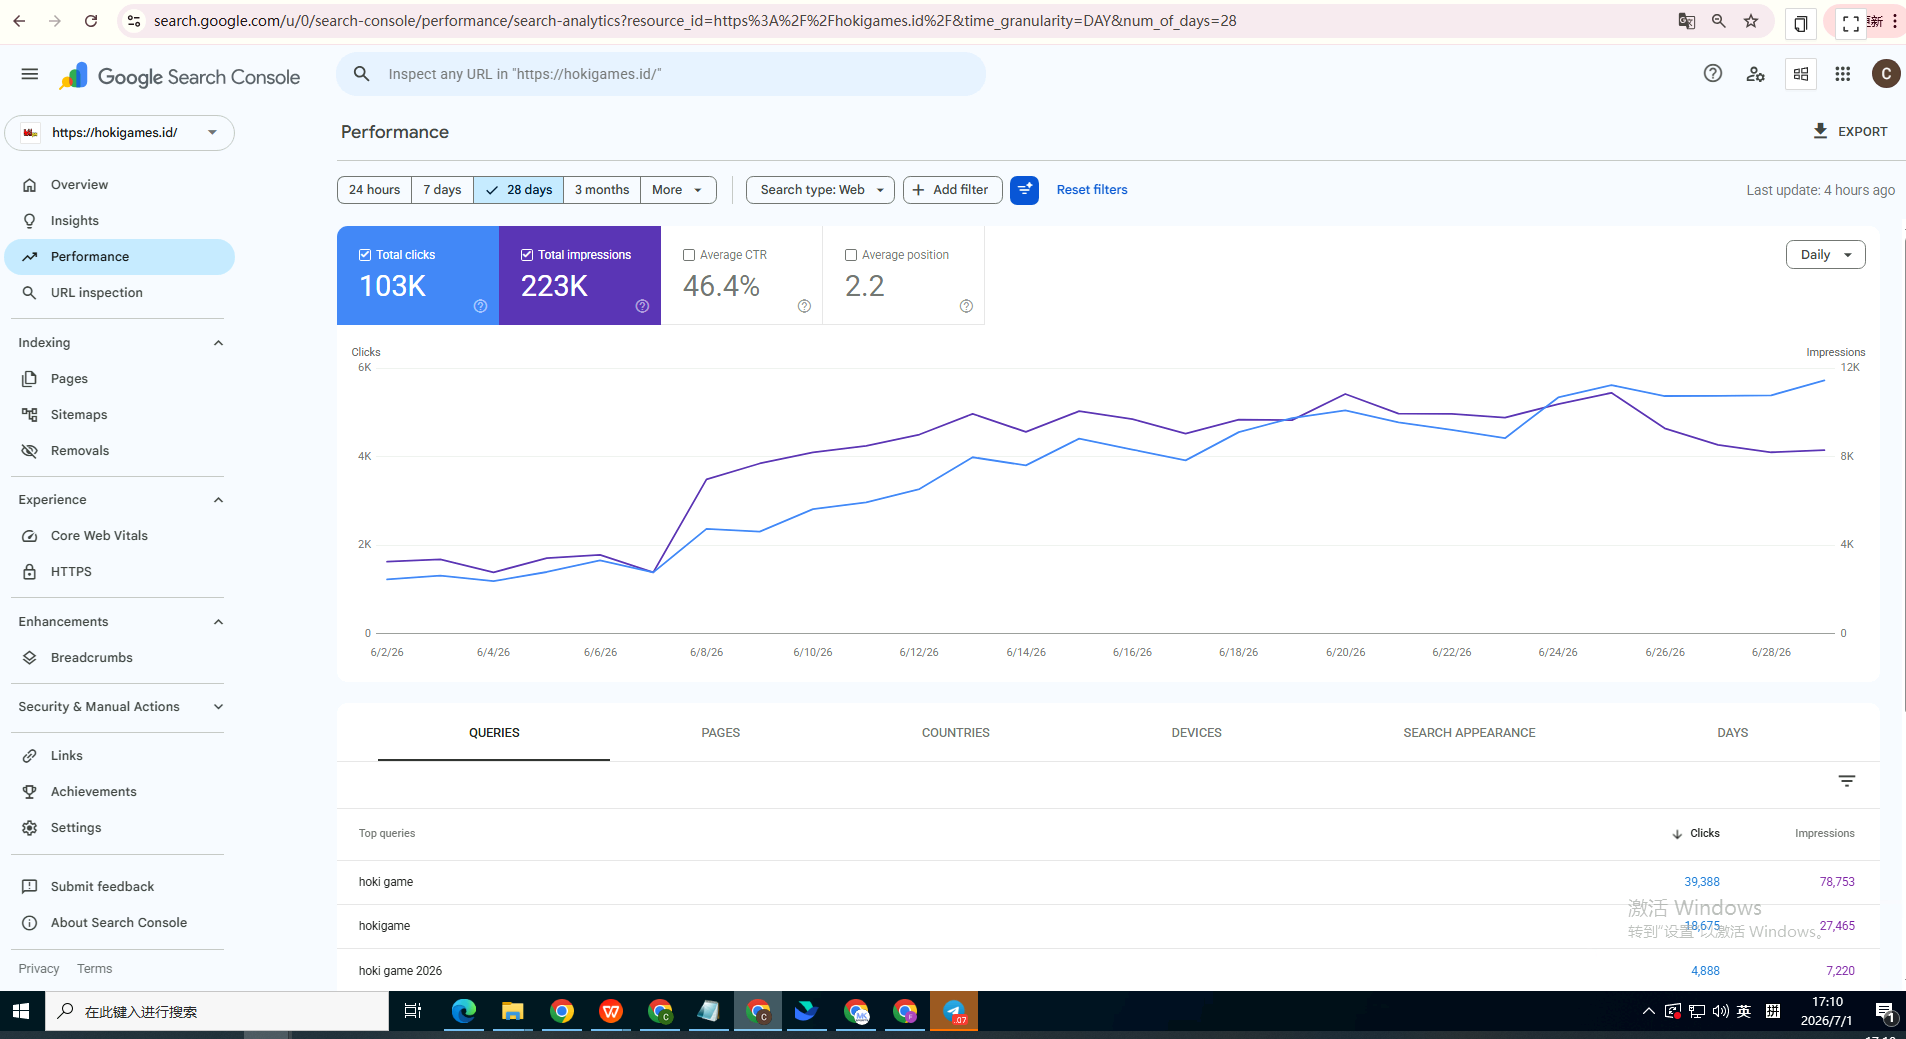Open File Explorer from taskbar
The height and width of the screenshot is (1039, 1906).
point(513,1011)
